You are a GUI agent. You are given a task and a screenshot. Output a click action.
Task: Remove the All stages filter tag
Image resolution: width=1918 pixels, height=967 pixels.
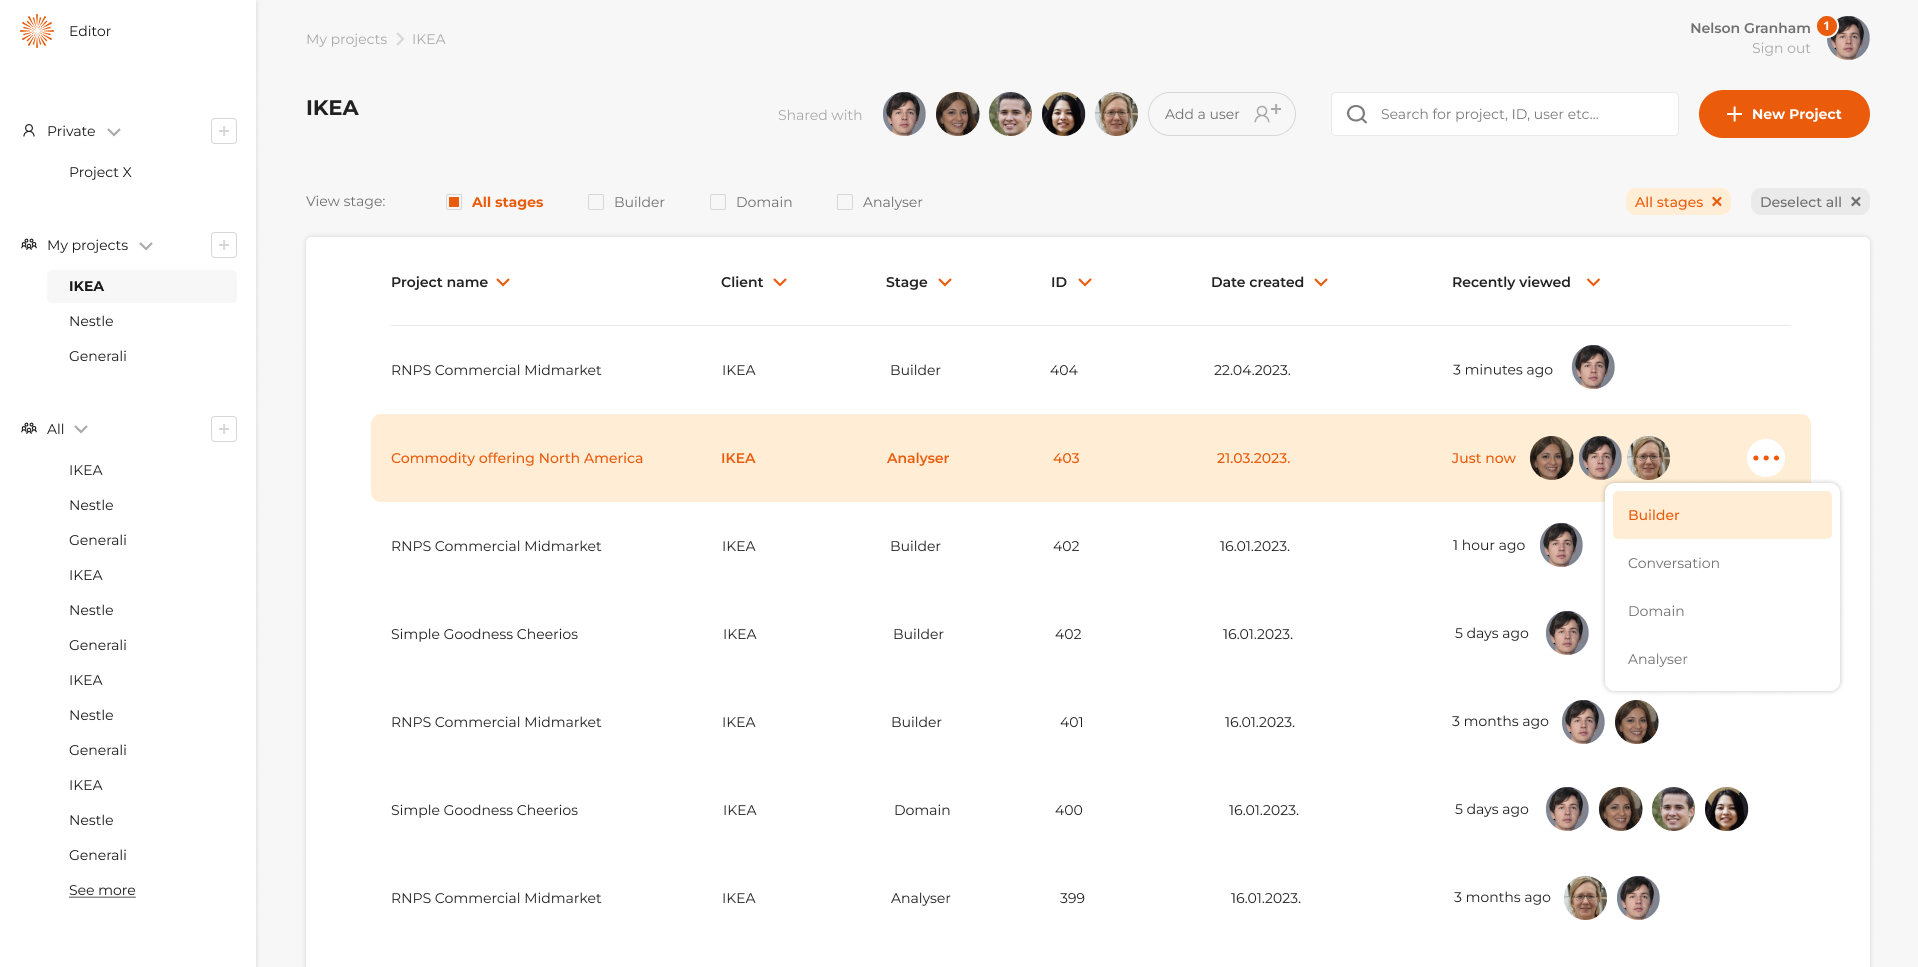click(x=1717, y=202)
